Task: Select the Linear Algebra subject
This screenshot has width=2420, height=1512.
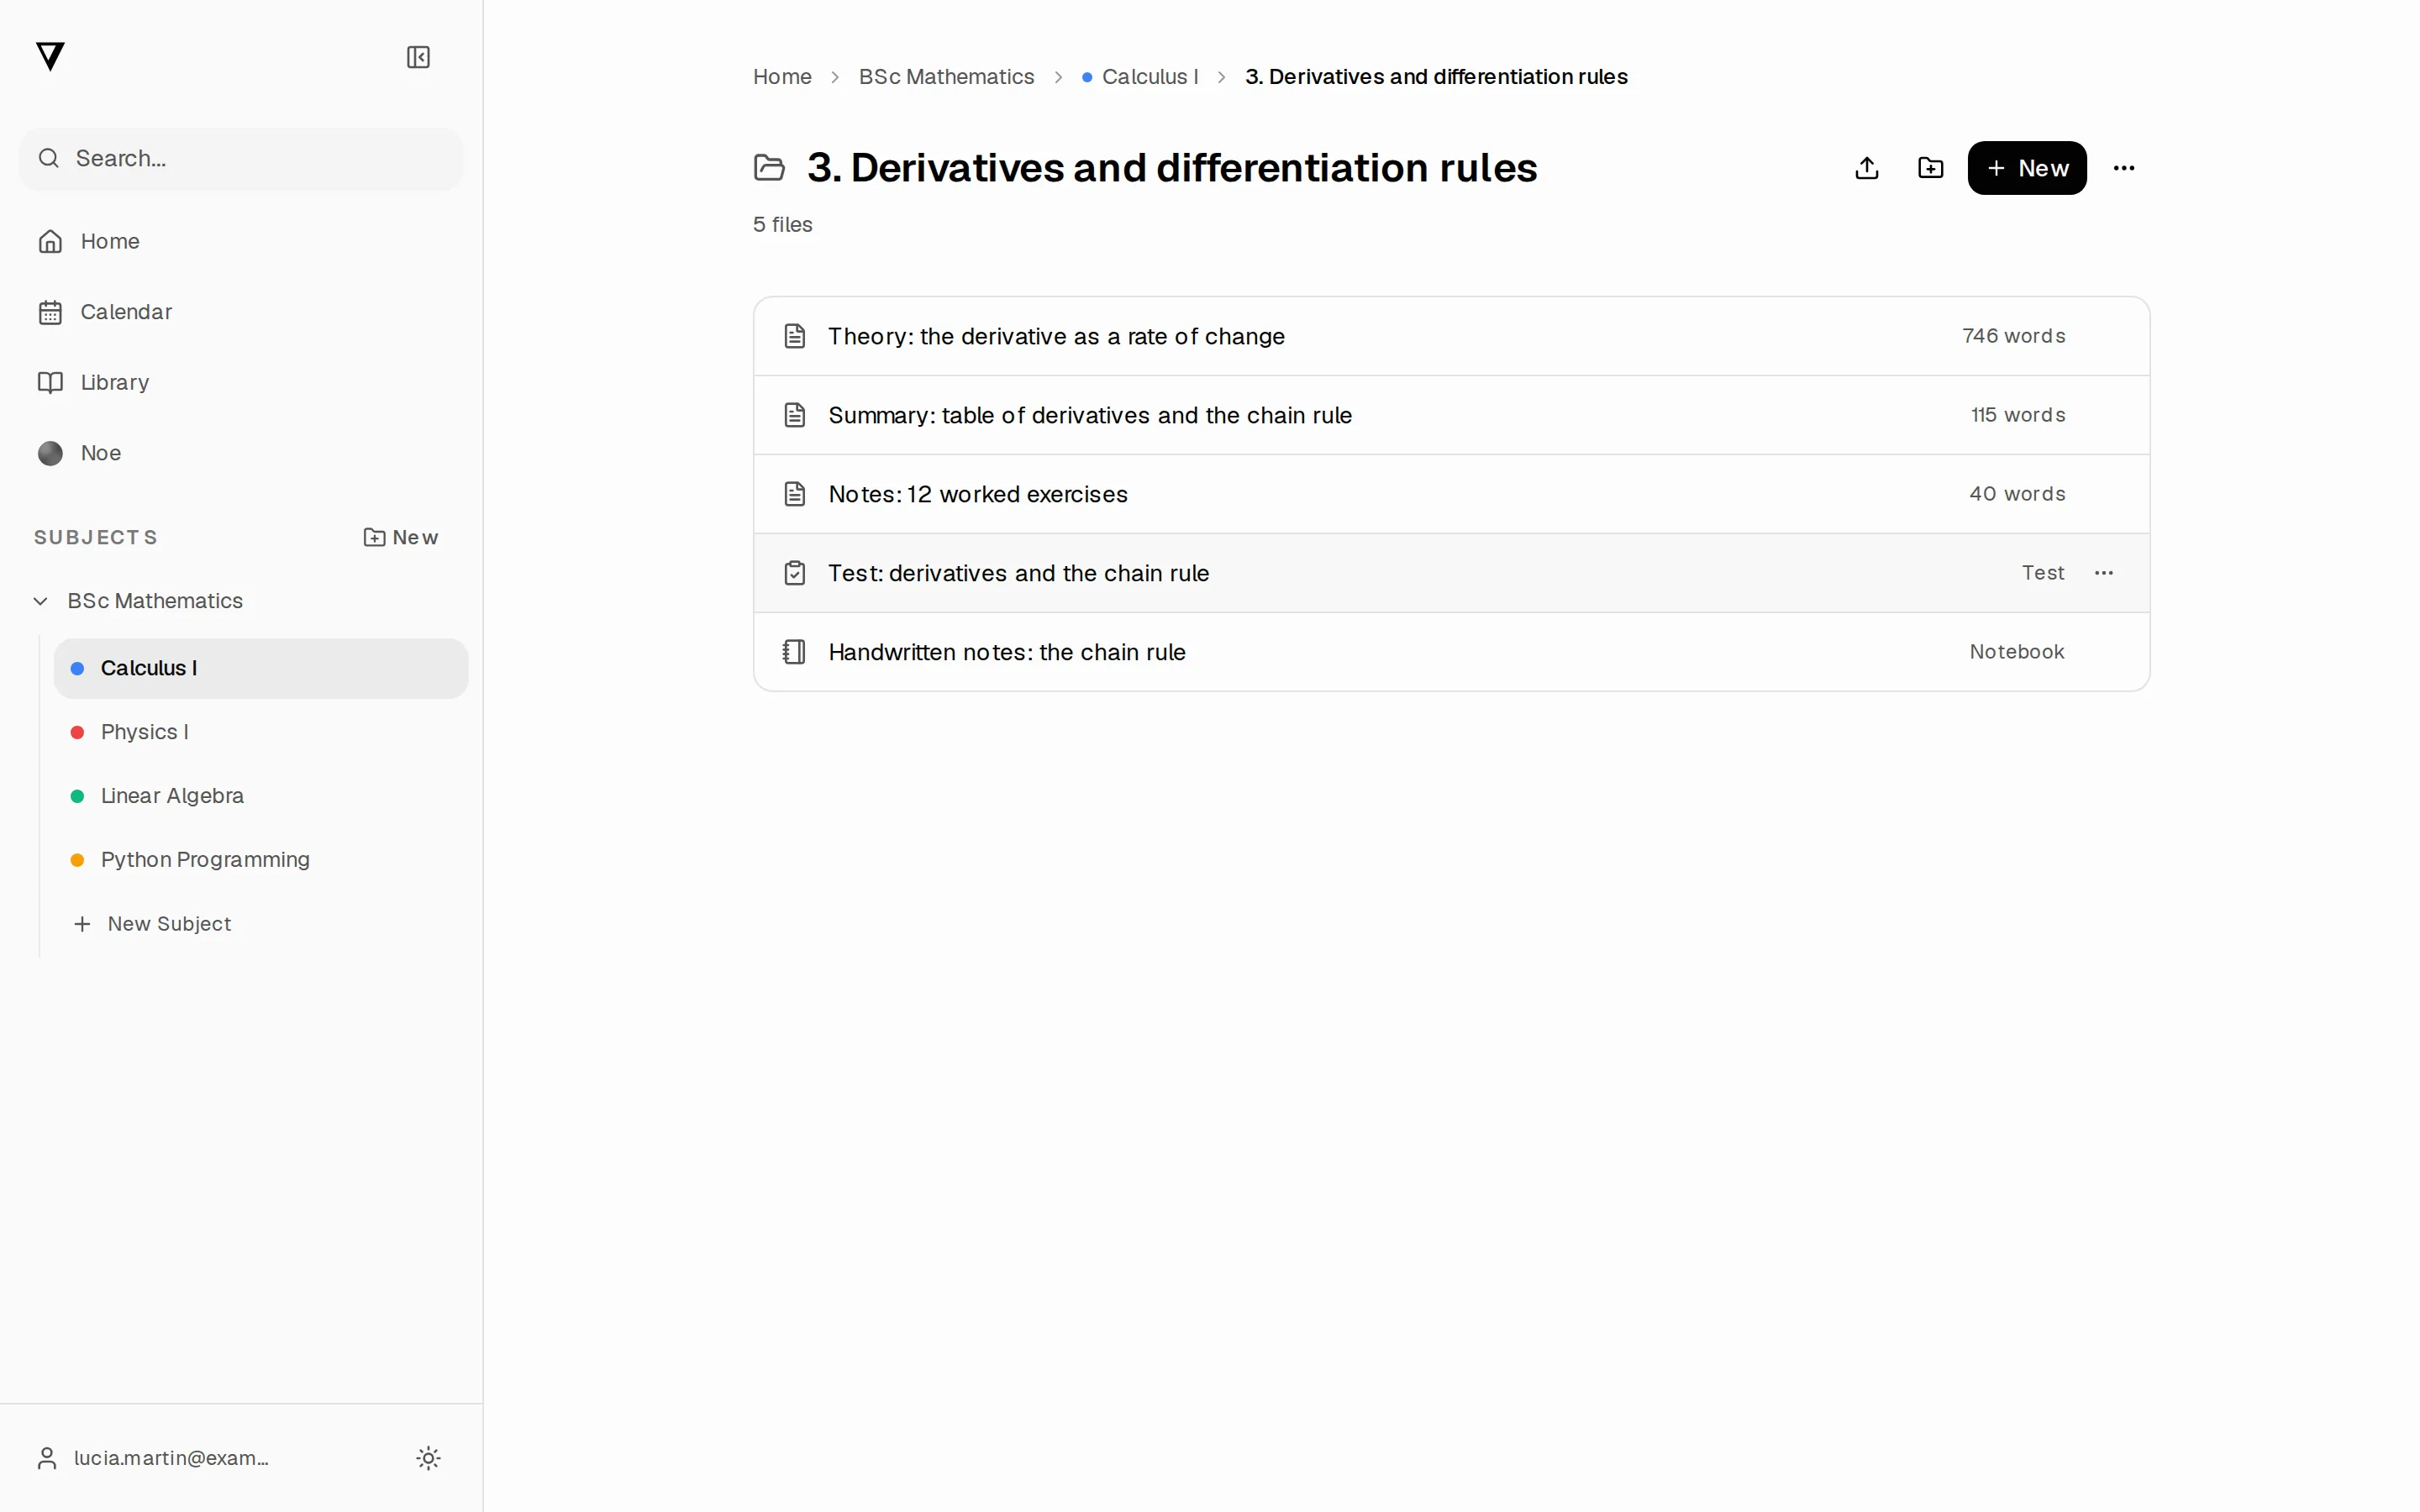Action: (x=261, y=796)
